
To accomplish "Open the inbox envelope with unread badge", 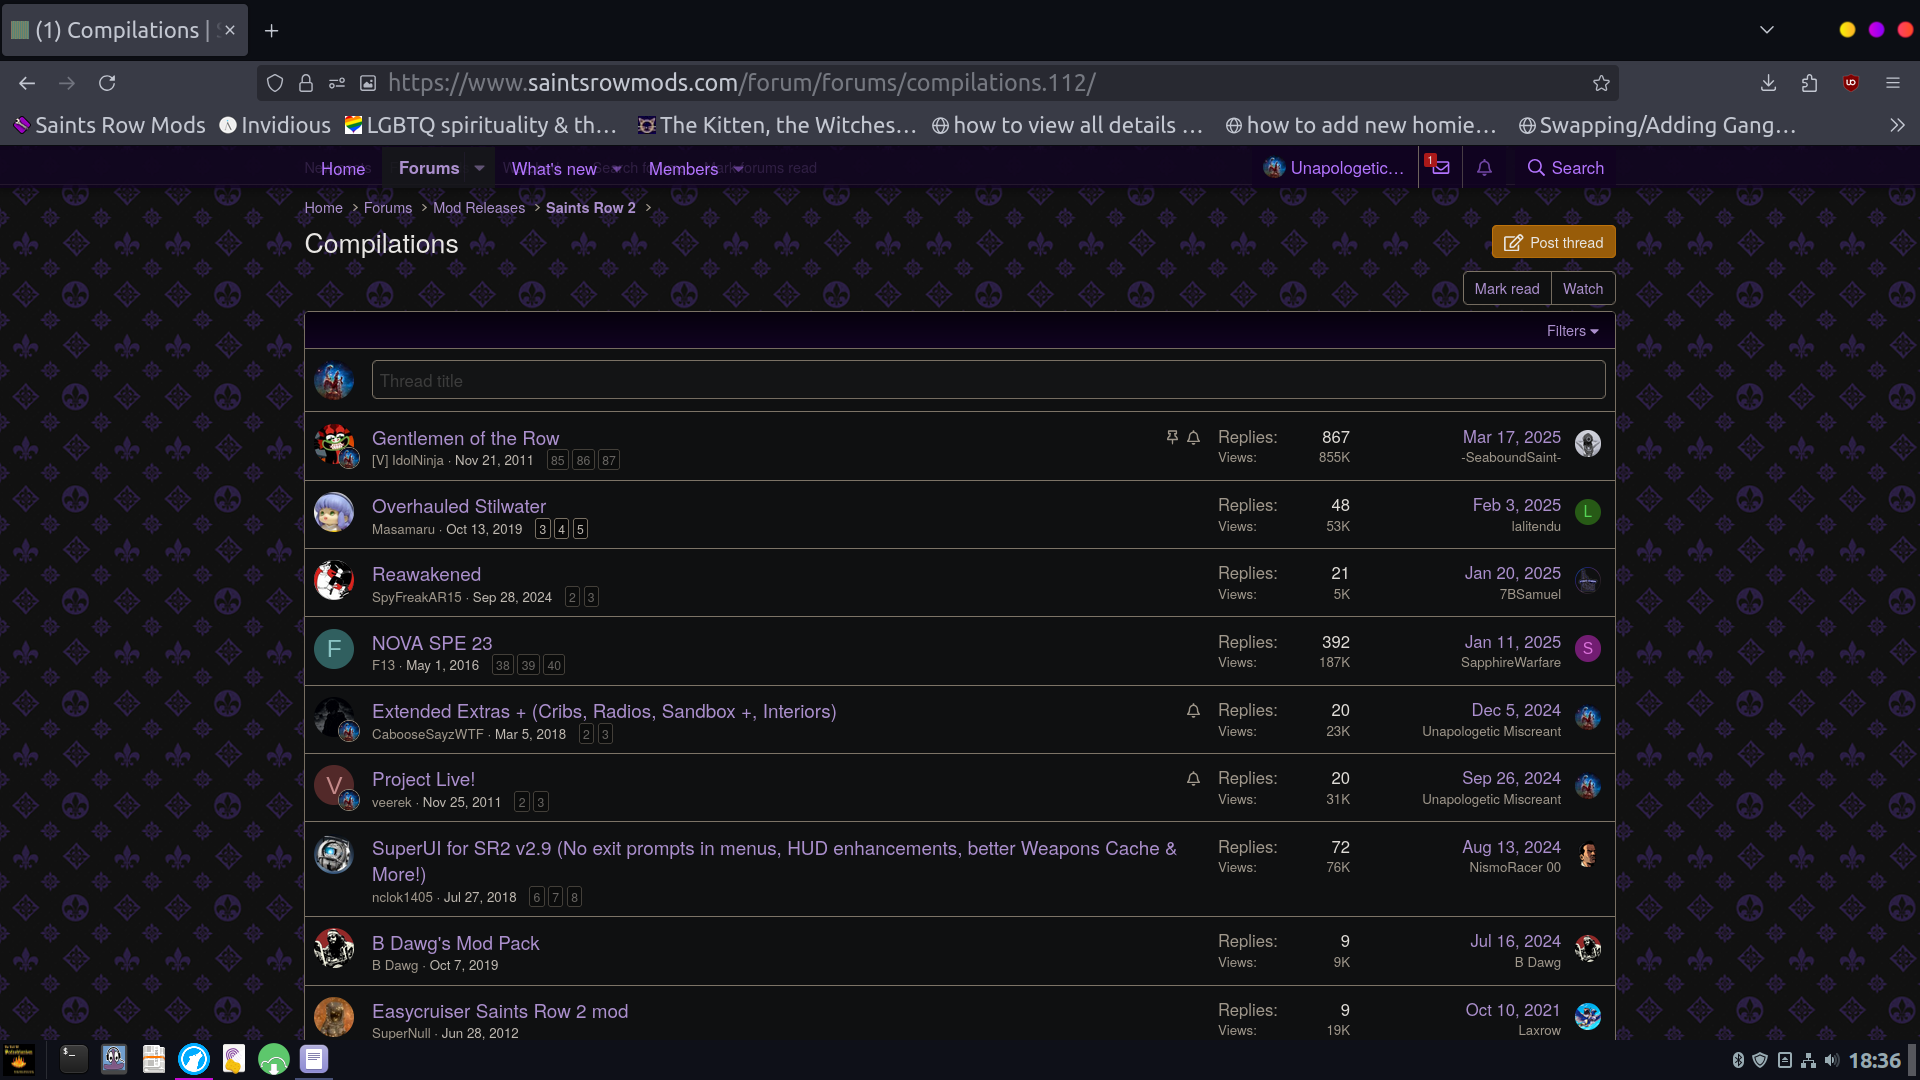I will 1440,168.
